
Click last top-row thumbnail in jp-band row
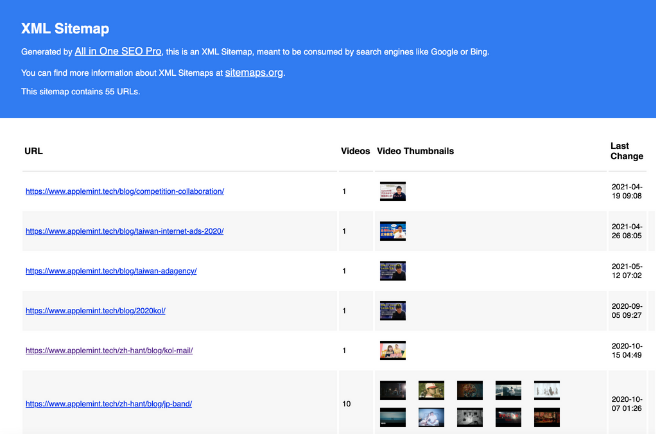pyautogui.click(x=547, y=390)
